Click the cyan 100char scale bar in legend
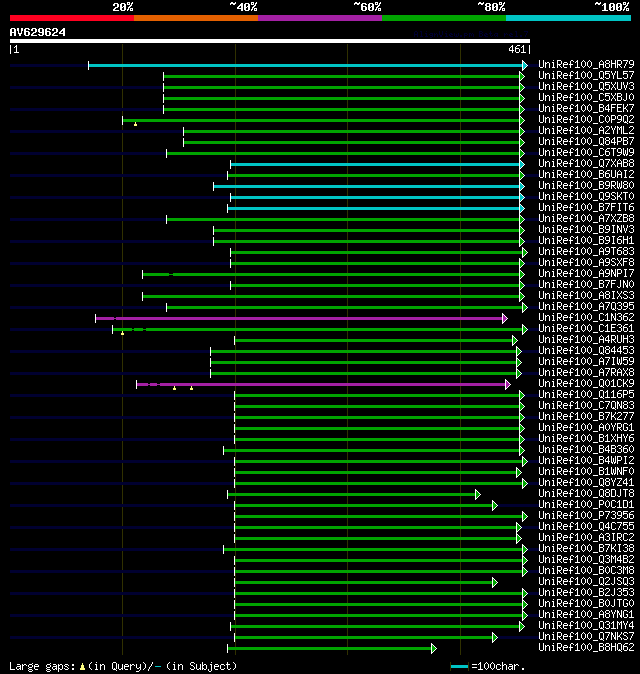 459,667
